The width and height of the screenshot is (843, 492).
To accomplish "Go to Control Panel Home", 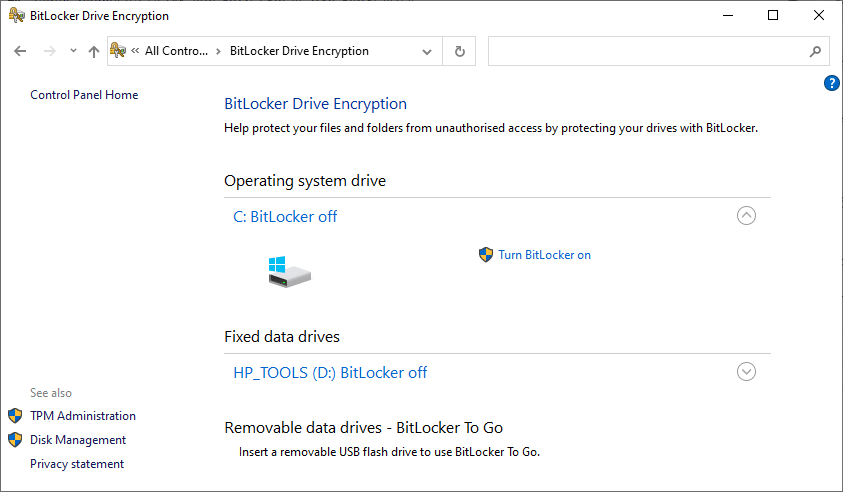I will pyautogui.click(x=84, y=95).
